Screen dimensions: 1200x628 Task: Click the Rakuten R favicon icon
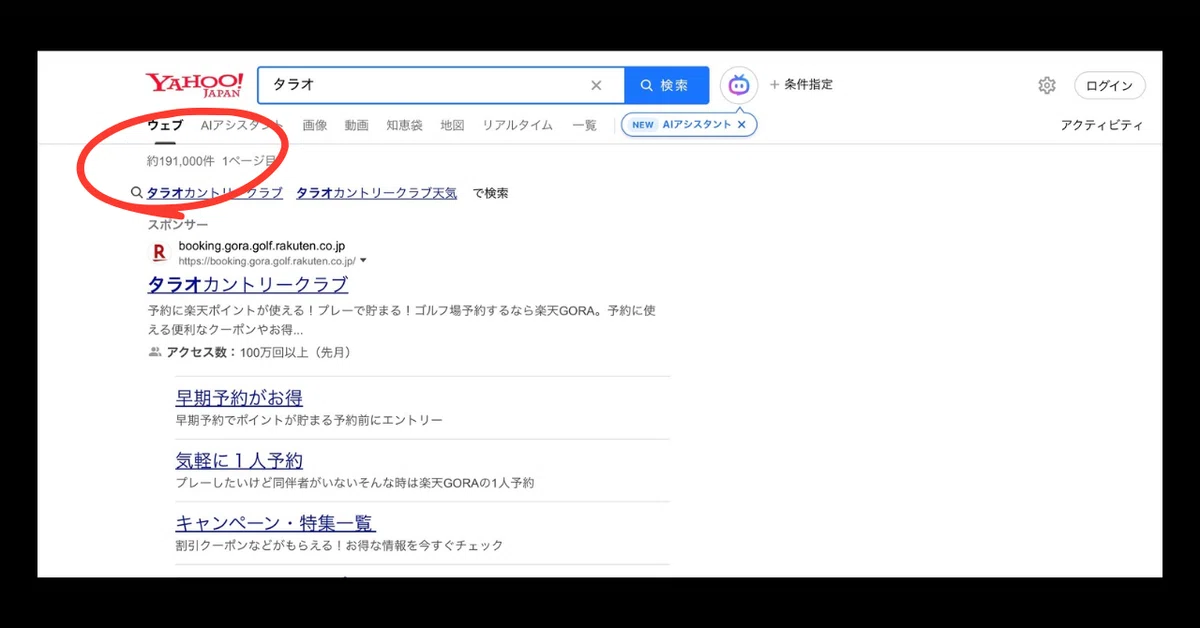coord(158,252)
